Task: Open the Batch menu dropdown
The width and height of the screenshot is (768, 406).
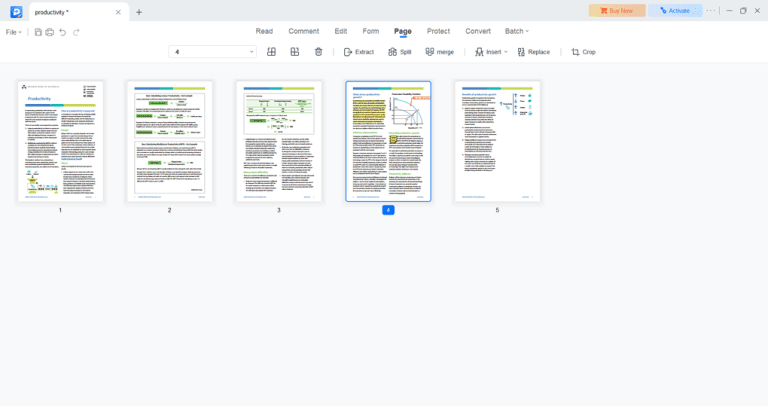Action: 517,31
